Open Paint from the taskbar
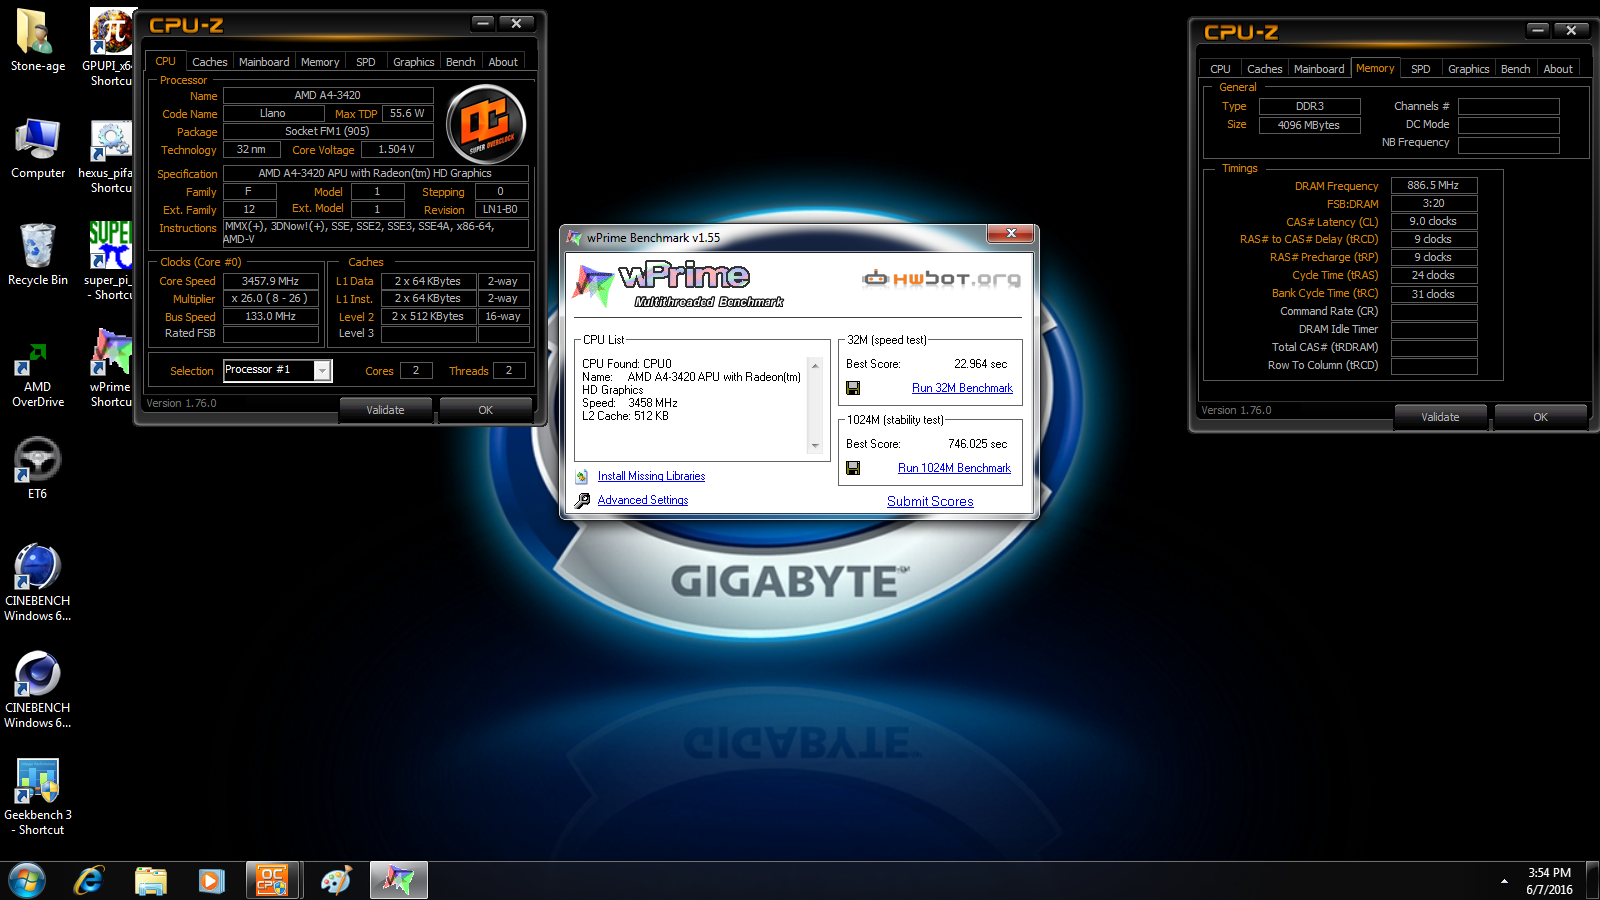Screen dimensions: 1600x900 [x=336, y=881]
